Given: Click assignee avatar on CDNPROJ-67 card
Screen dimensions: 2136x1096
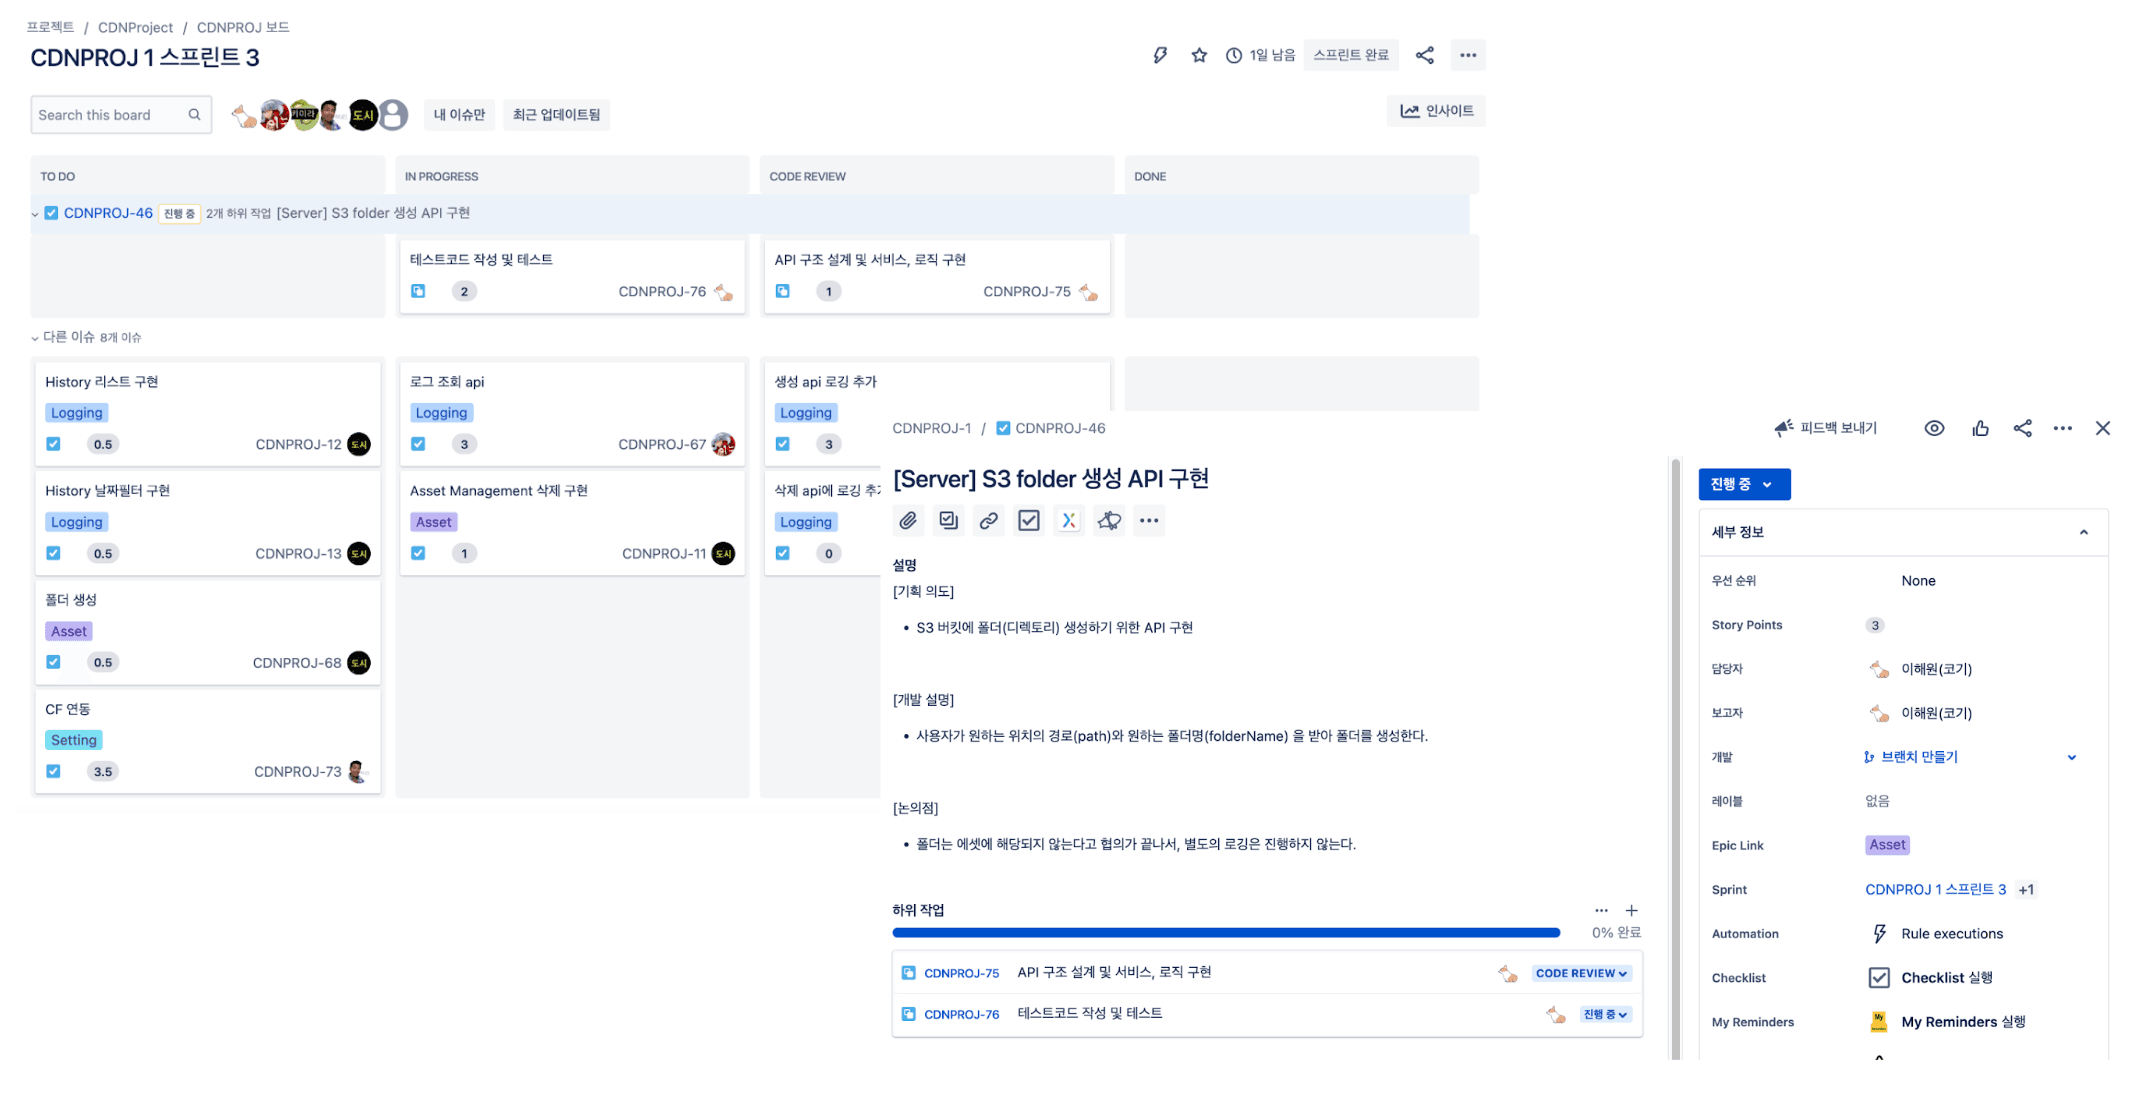Looking at the screenshot, I should point(723,444).
